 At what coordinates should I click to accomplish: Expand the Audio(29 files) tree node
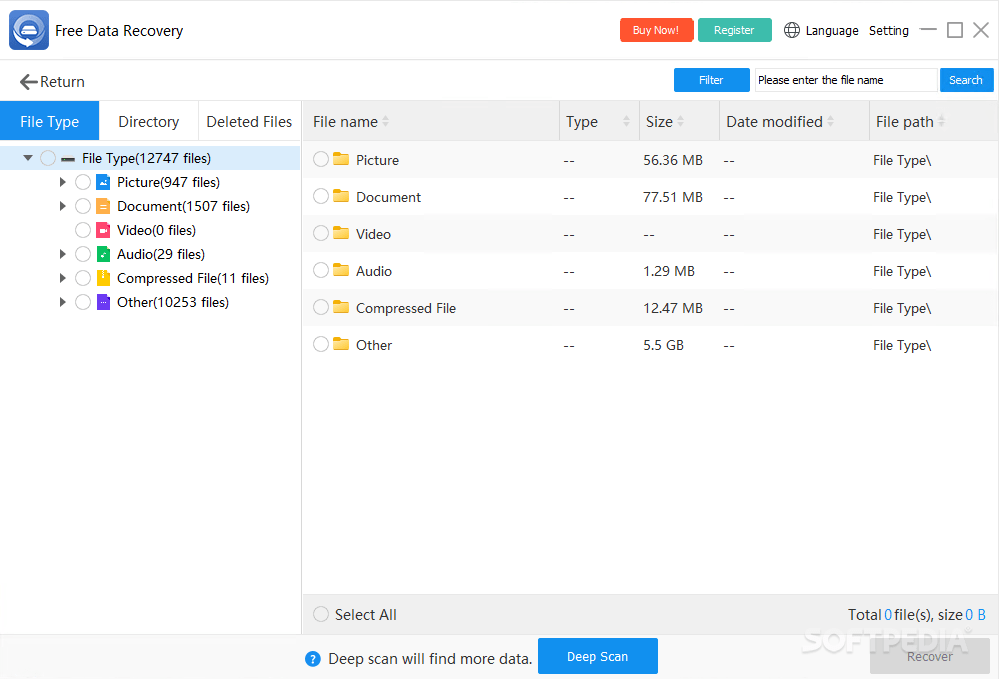coord(62,254)
